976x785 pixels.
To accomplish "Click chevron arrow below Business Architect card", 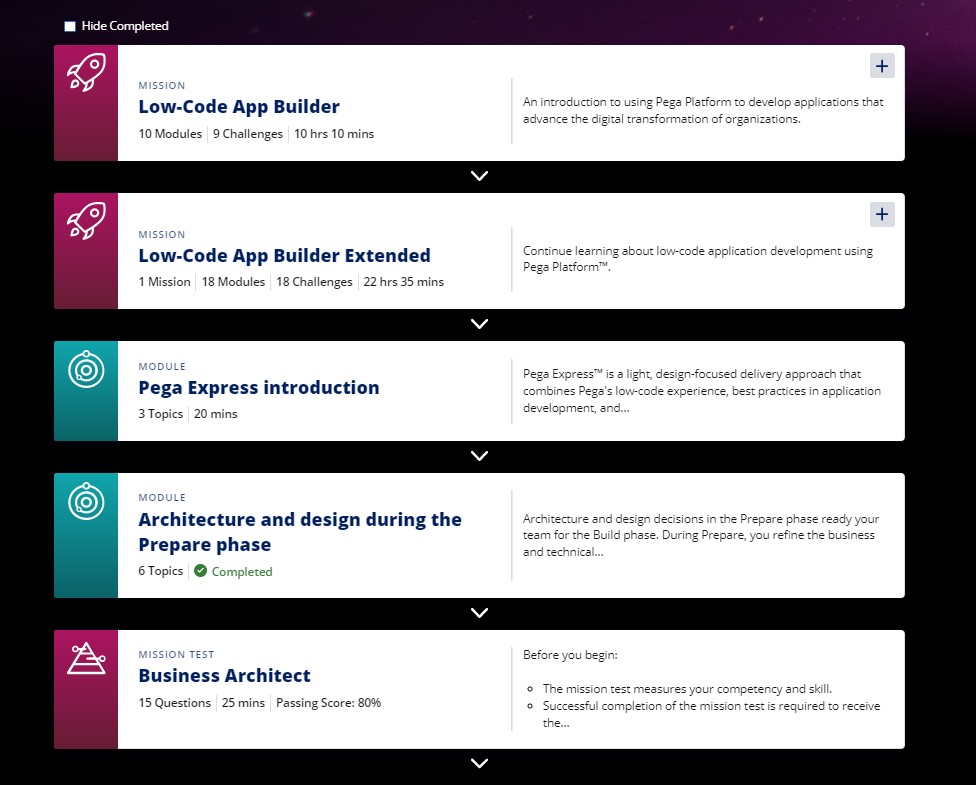I will (479, 763).
